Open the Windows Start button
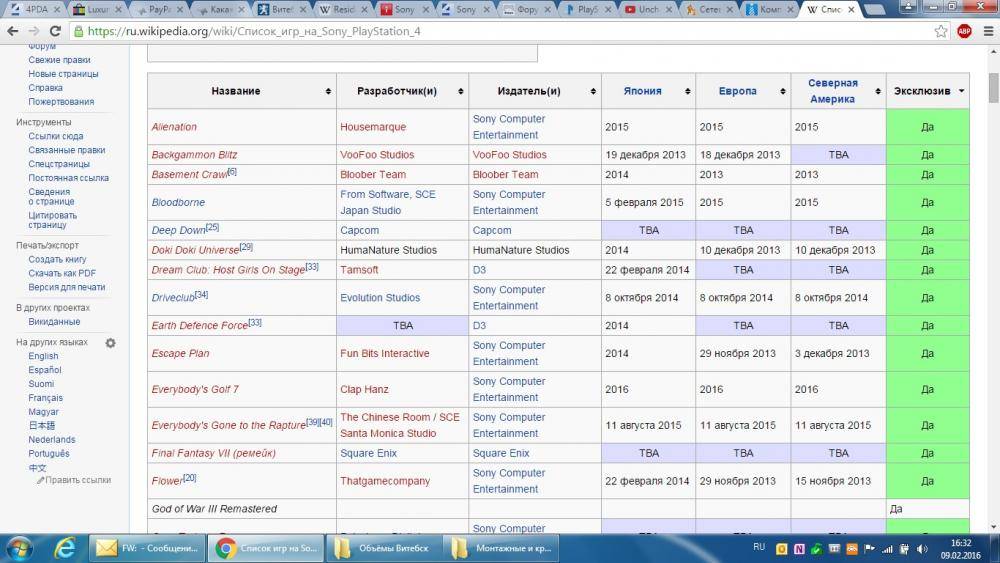1000x563 pixels. (20, 547)
